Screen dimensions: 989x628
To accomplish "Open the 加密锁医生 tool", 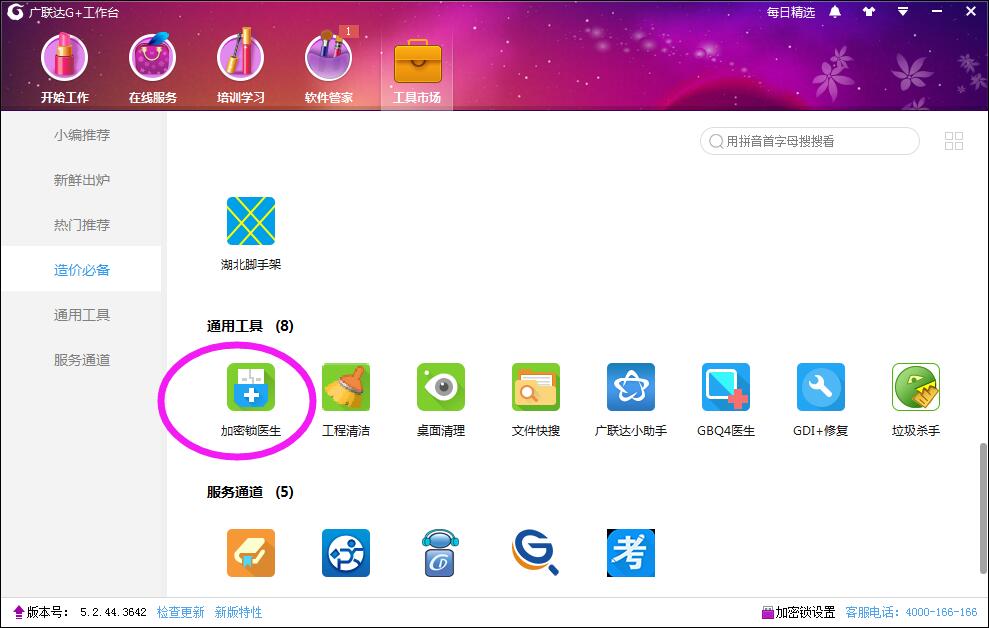I will [251, 387].
